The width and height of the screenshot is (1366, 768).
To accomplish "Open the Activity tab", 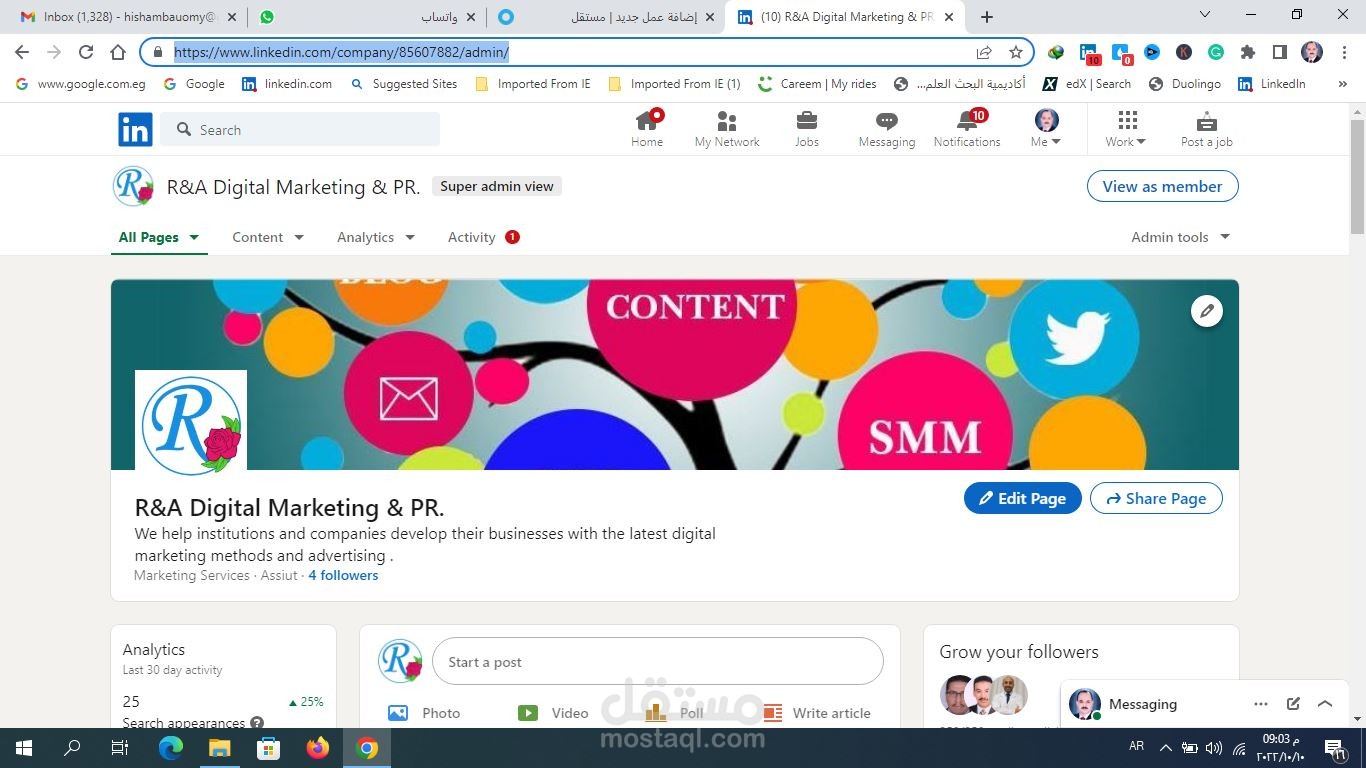I will [x=483, y=237].
